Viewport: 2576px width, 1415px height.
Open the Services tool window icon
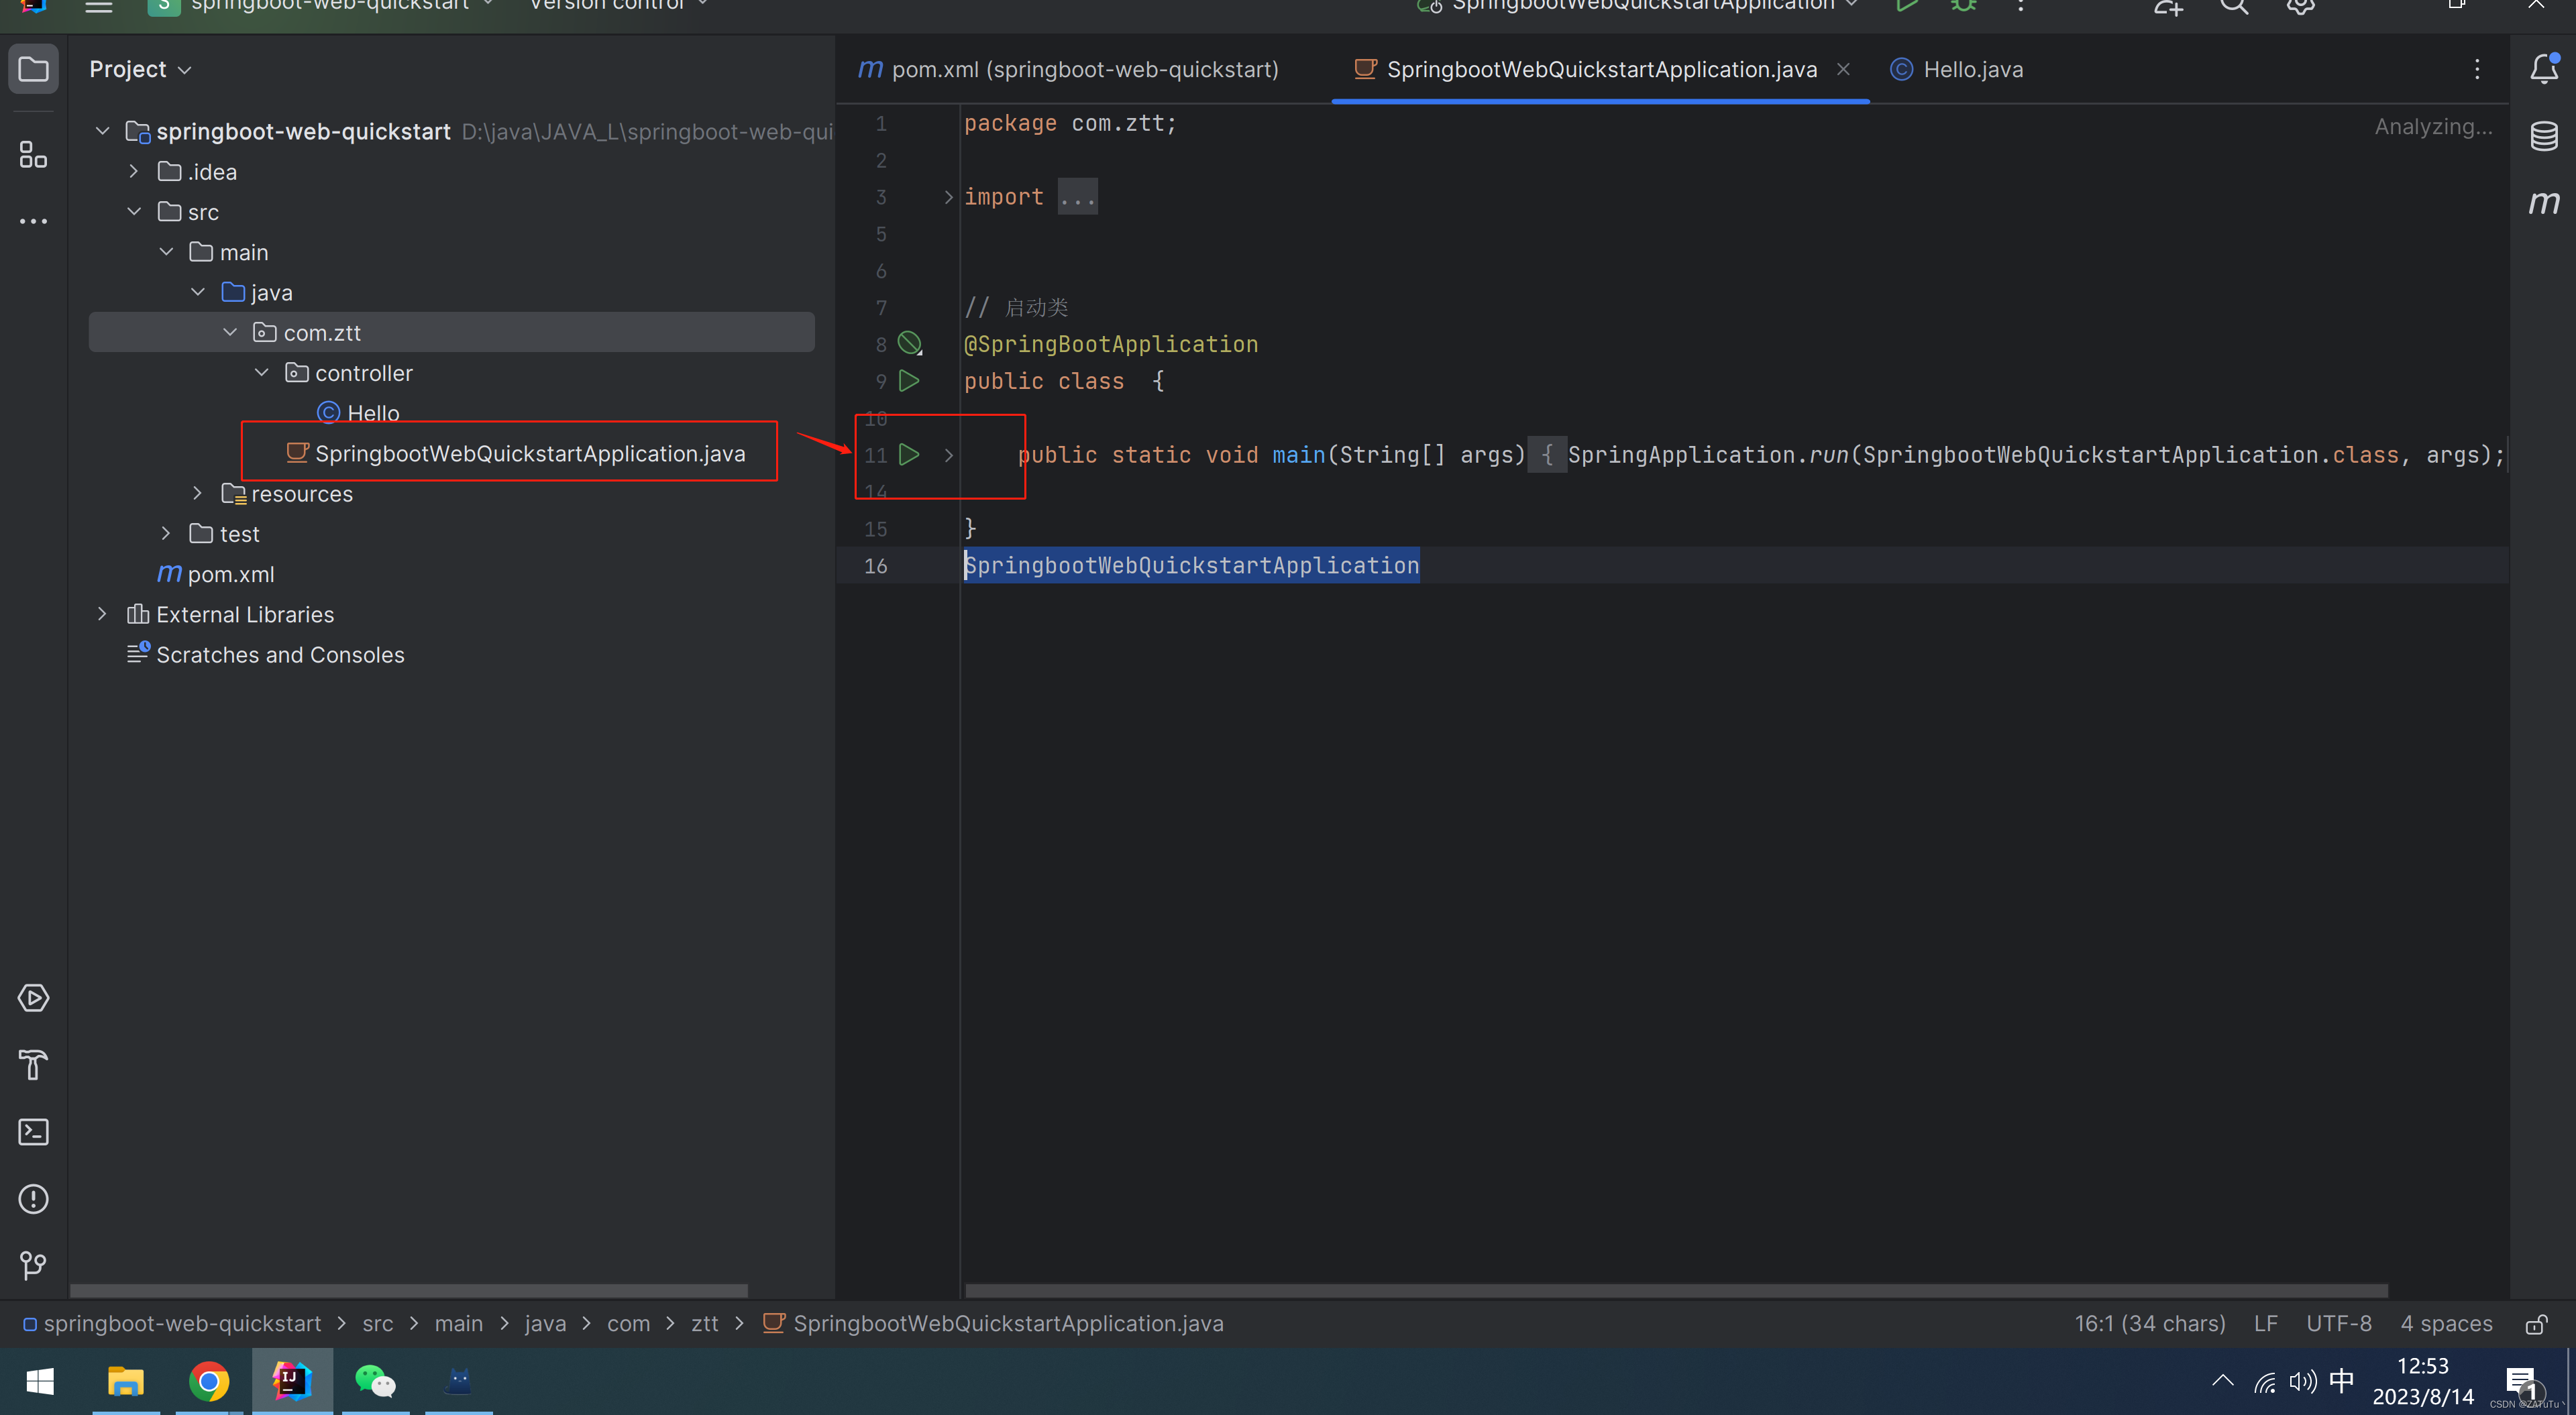coord(33,998)
